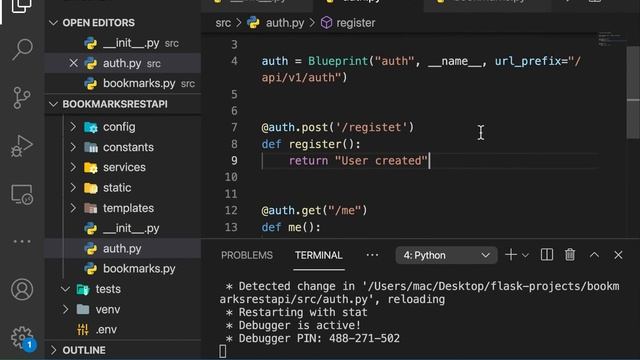The width and height of the screenshot is (640, 360).
Task: Click the src breadcrumb
Action: 223,23
